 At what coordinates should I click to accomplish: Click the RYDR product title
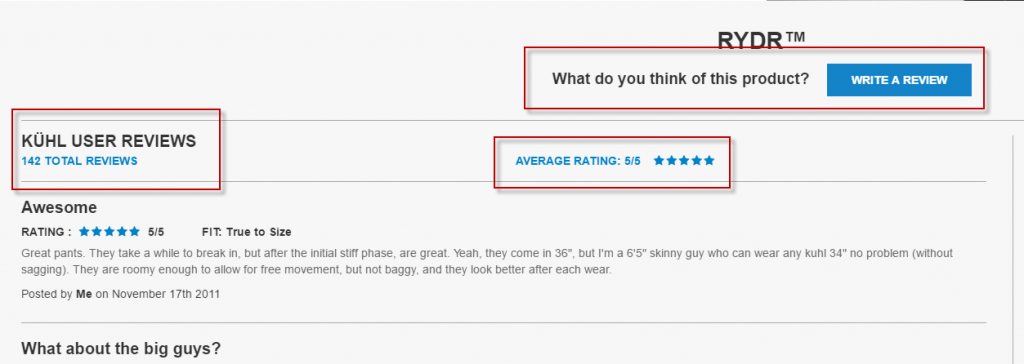click(761, 41)
